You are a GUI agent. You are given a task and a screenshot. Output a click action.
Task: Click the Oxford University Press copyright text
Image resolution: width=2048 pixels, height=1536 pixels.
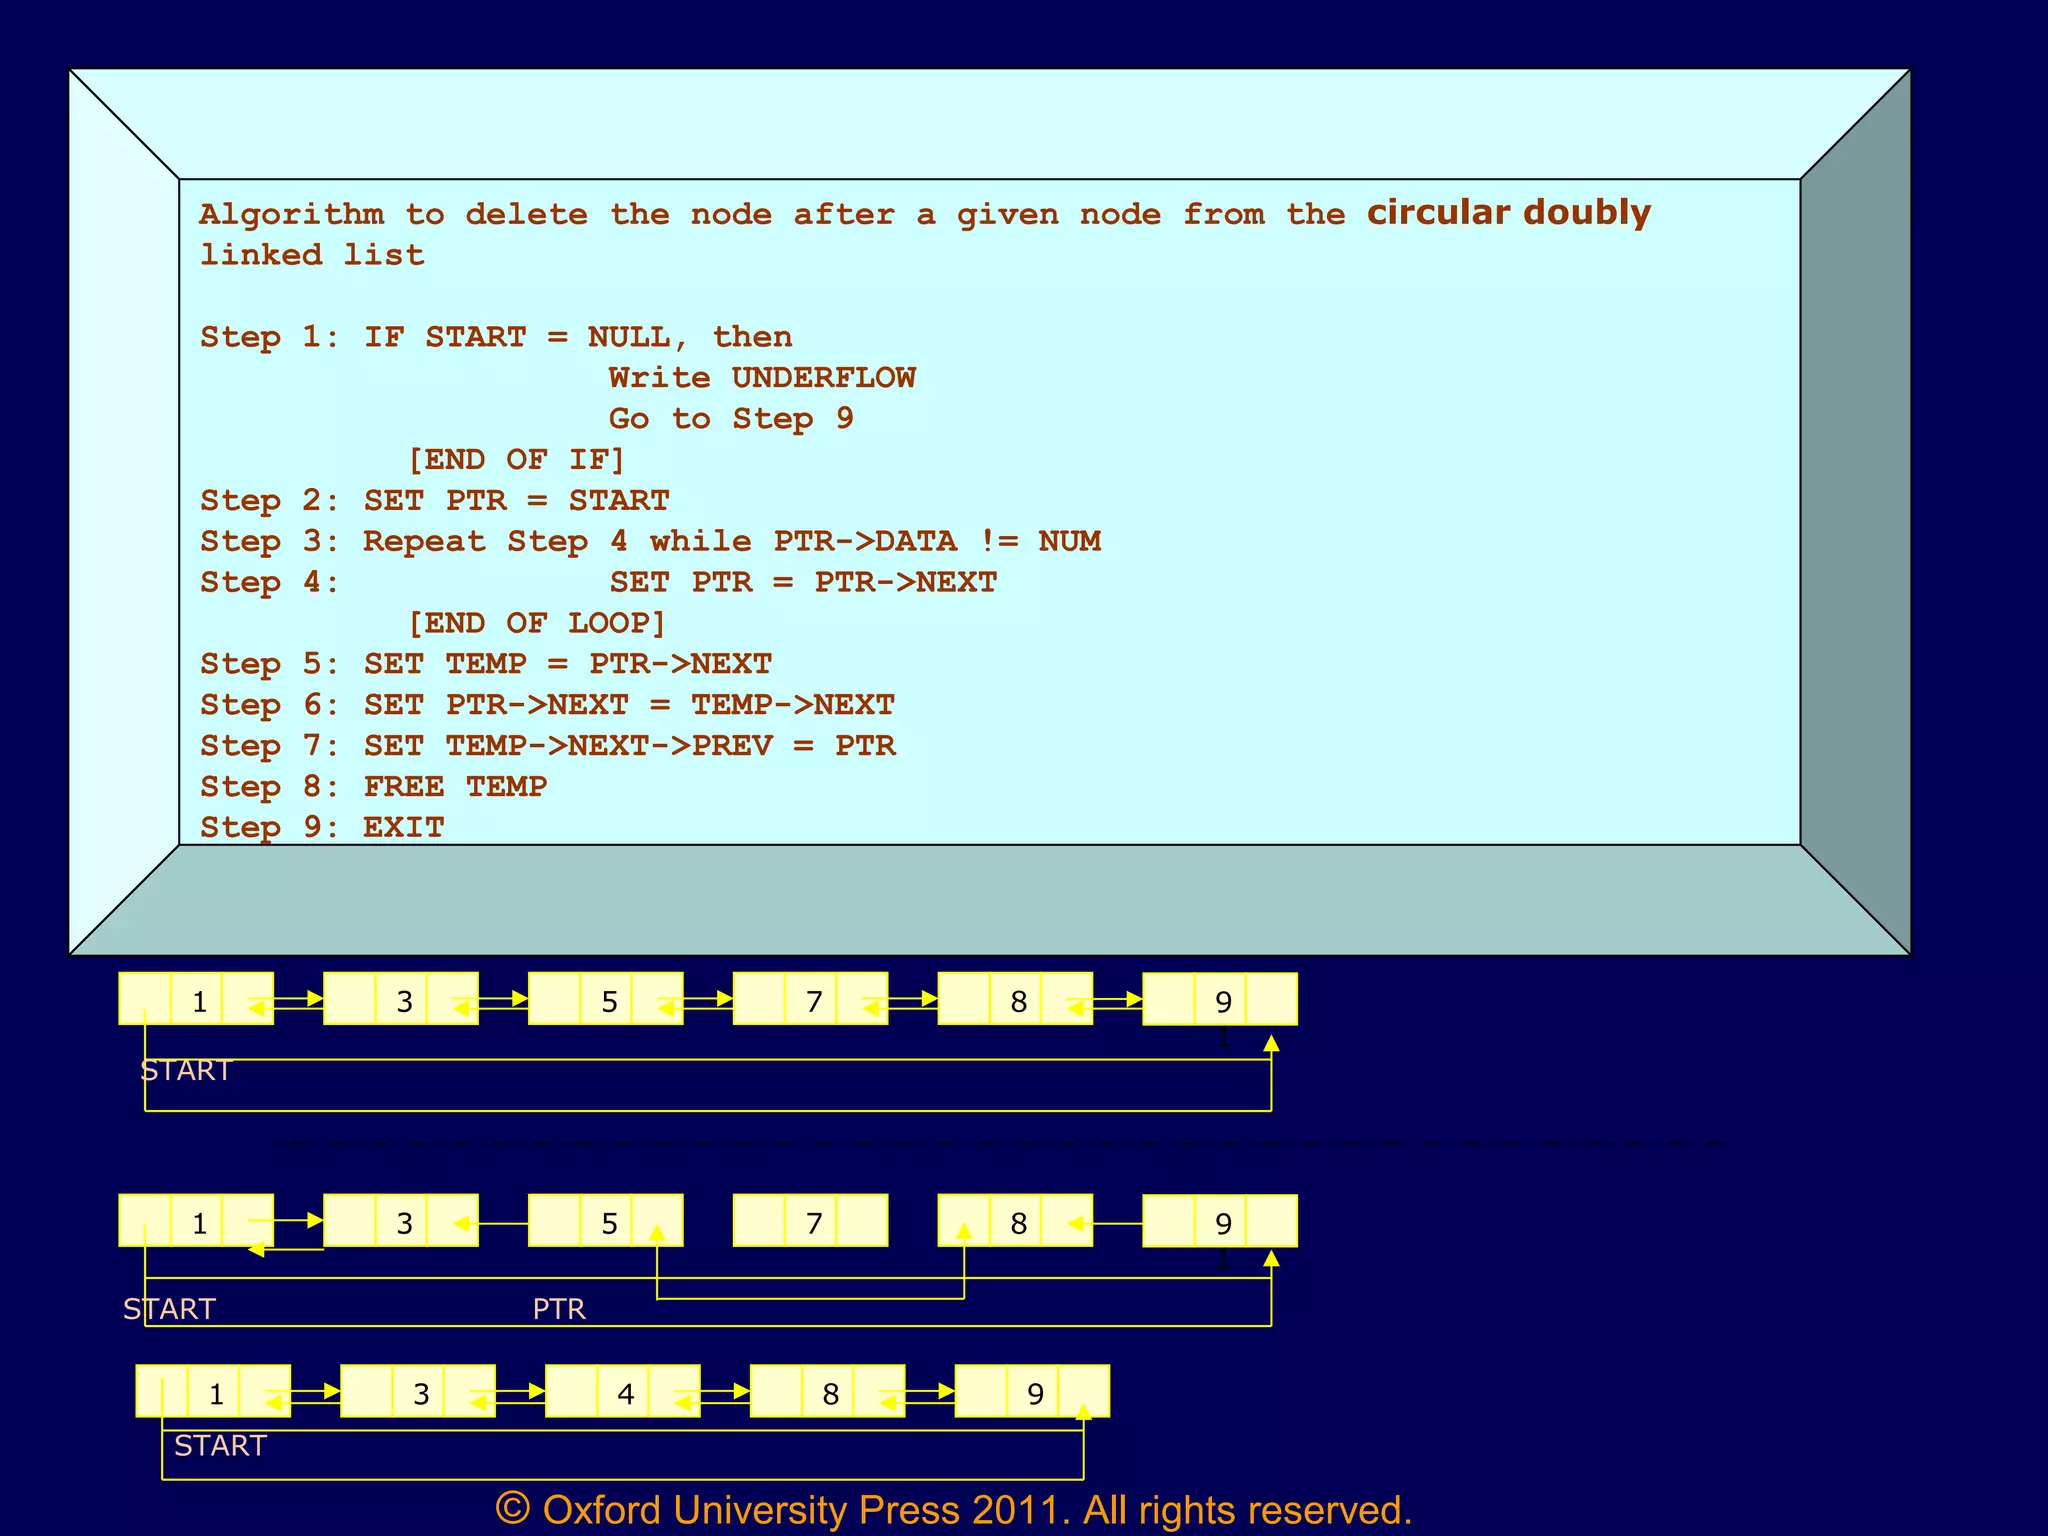(953, 1509)
